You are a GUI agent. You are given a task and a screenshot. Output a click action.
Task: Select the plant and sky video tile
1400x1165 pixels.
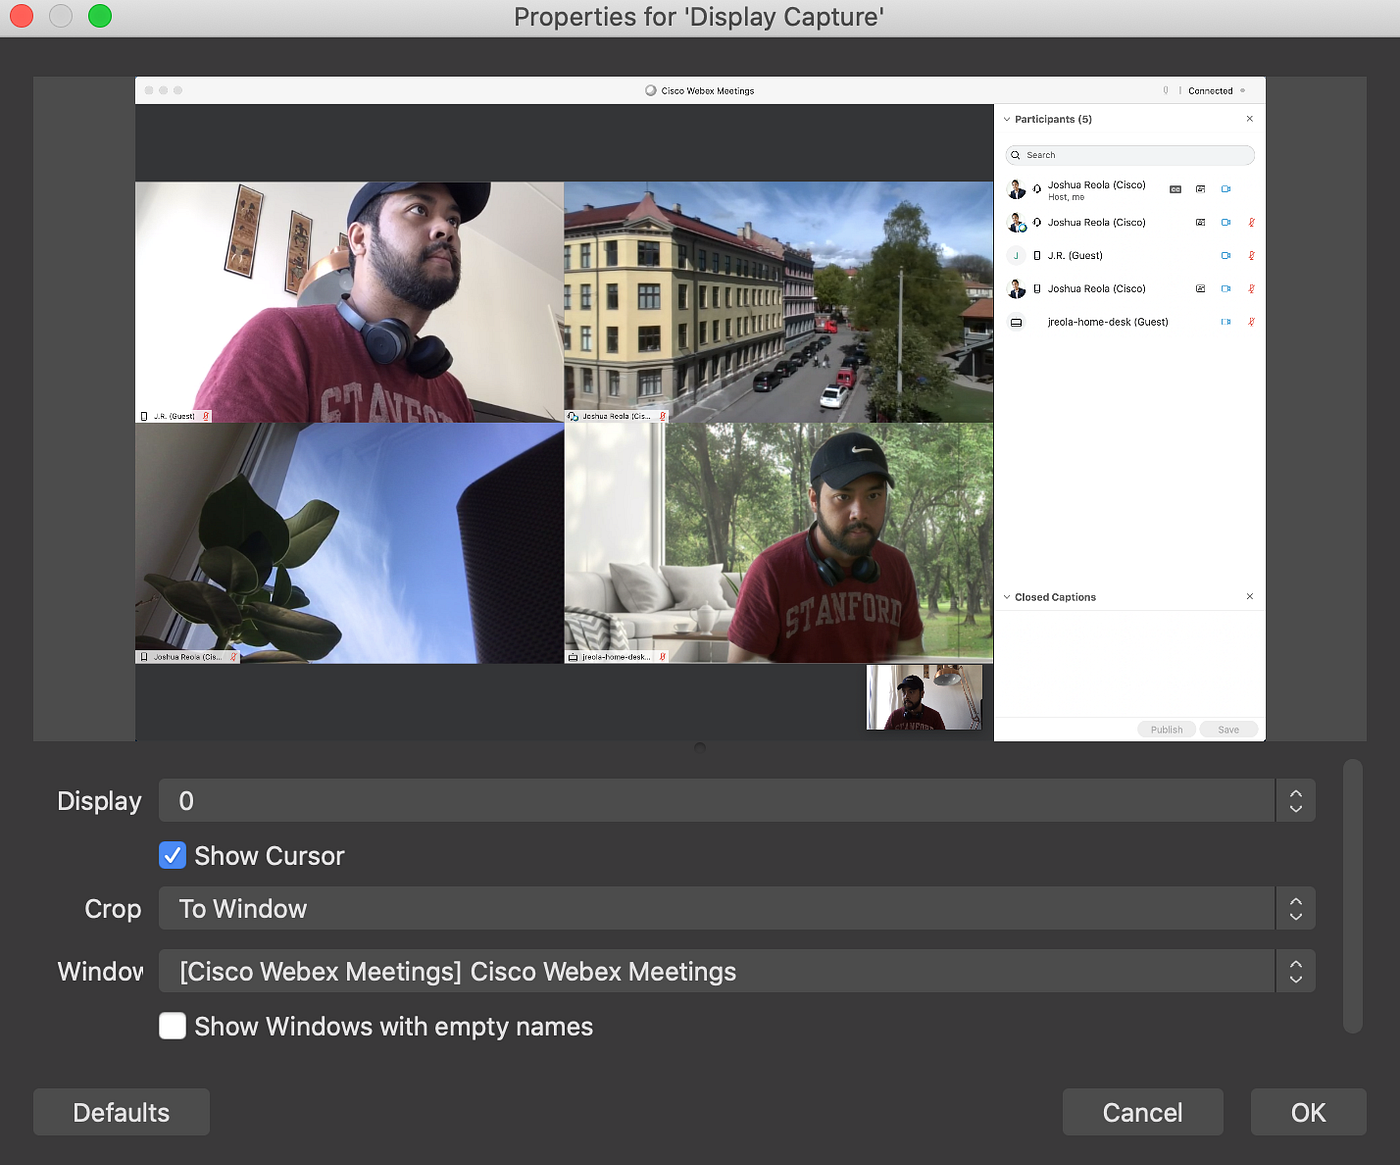[x=350, y=543]
